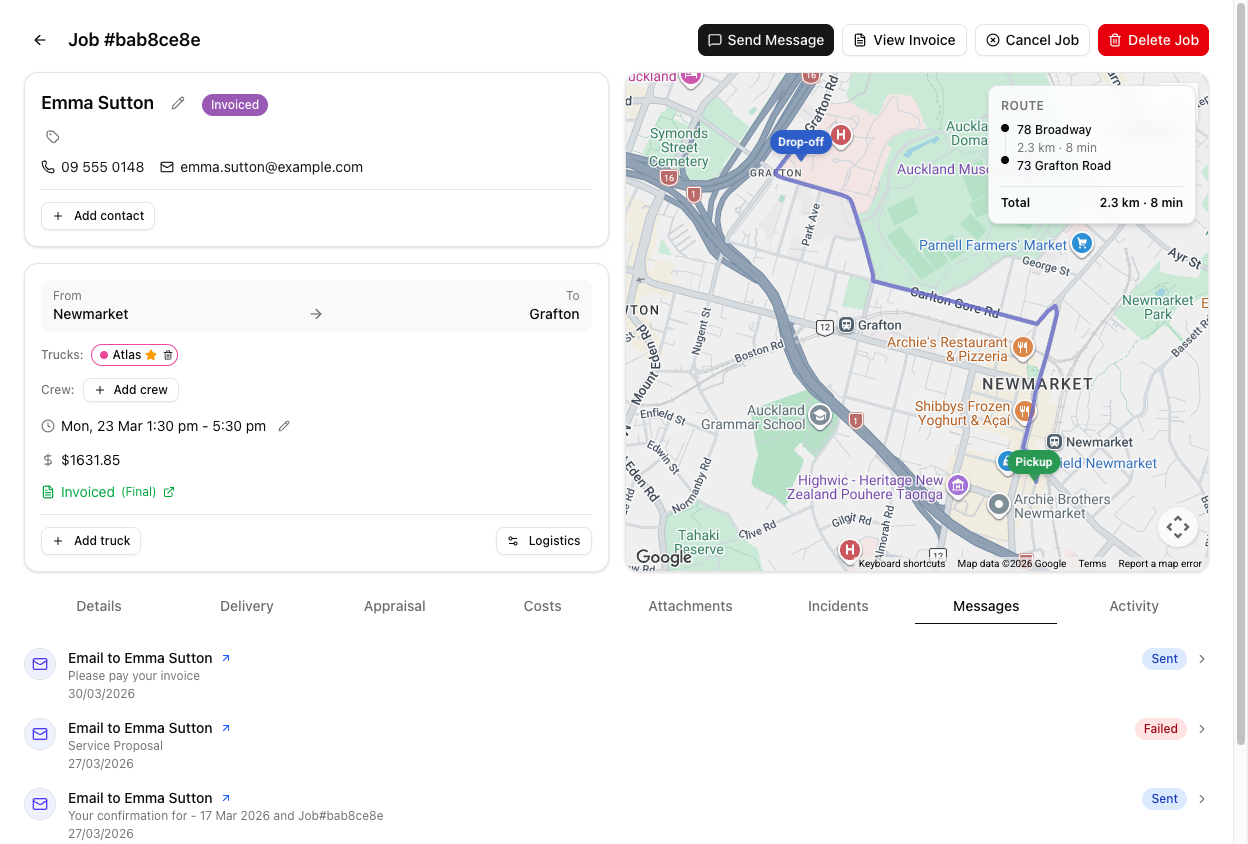Screen dimensions: 1248x844
Task: Open the confirmation email external link icon
Action: coord(226,798)
